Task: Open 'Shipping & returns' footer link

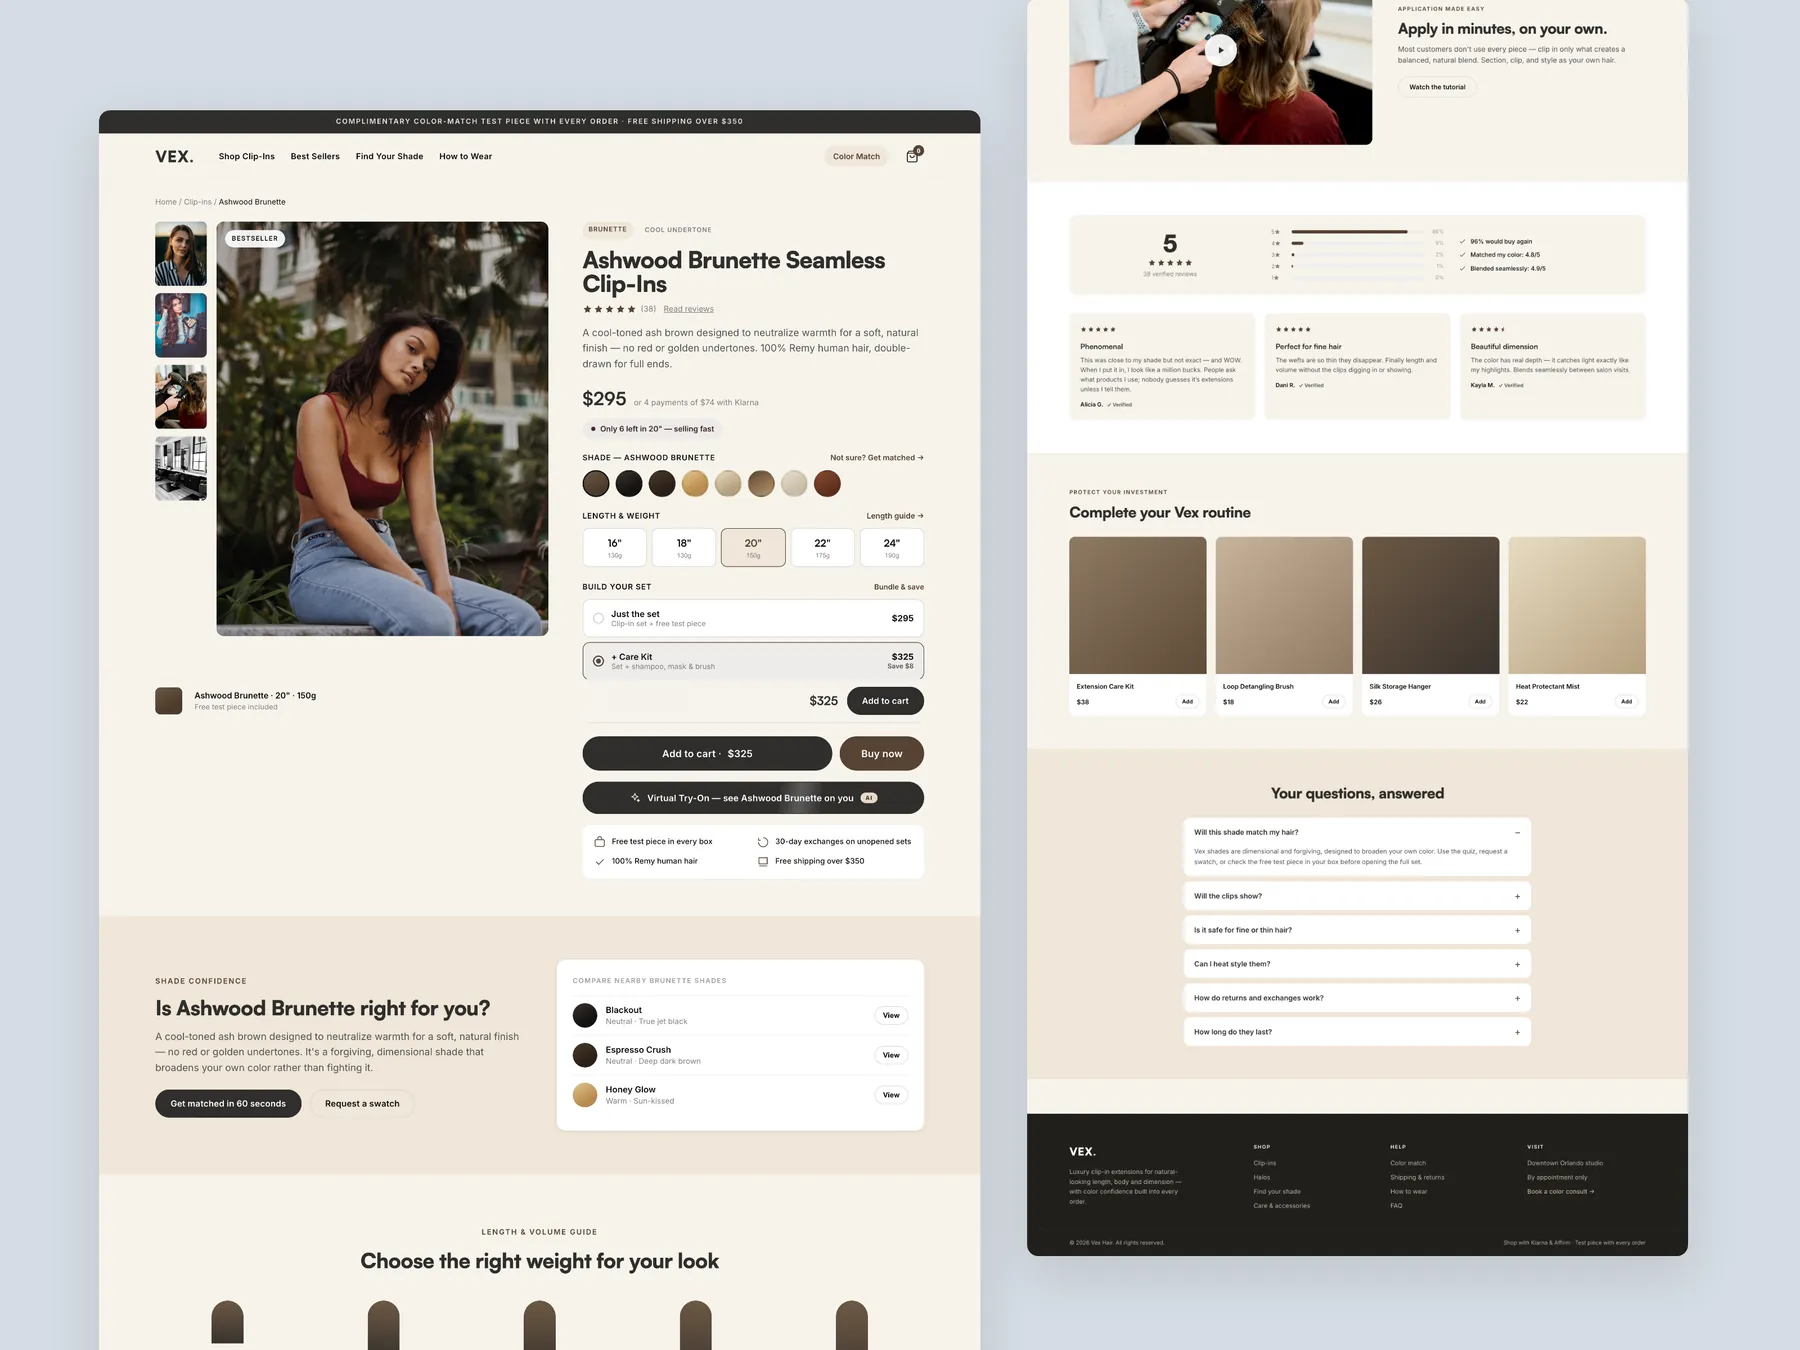Action: tap(1417, 1177)
